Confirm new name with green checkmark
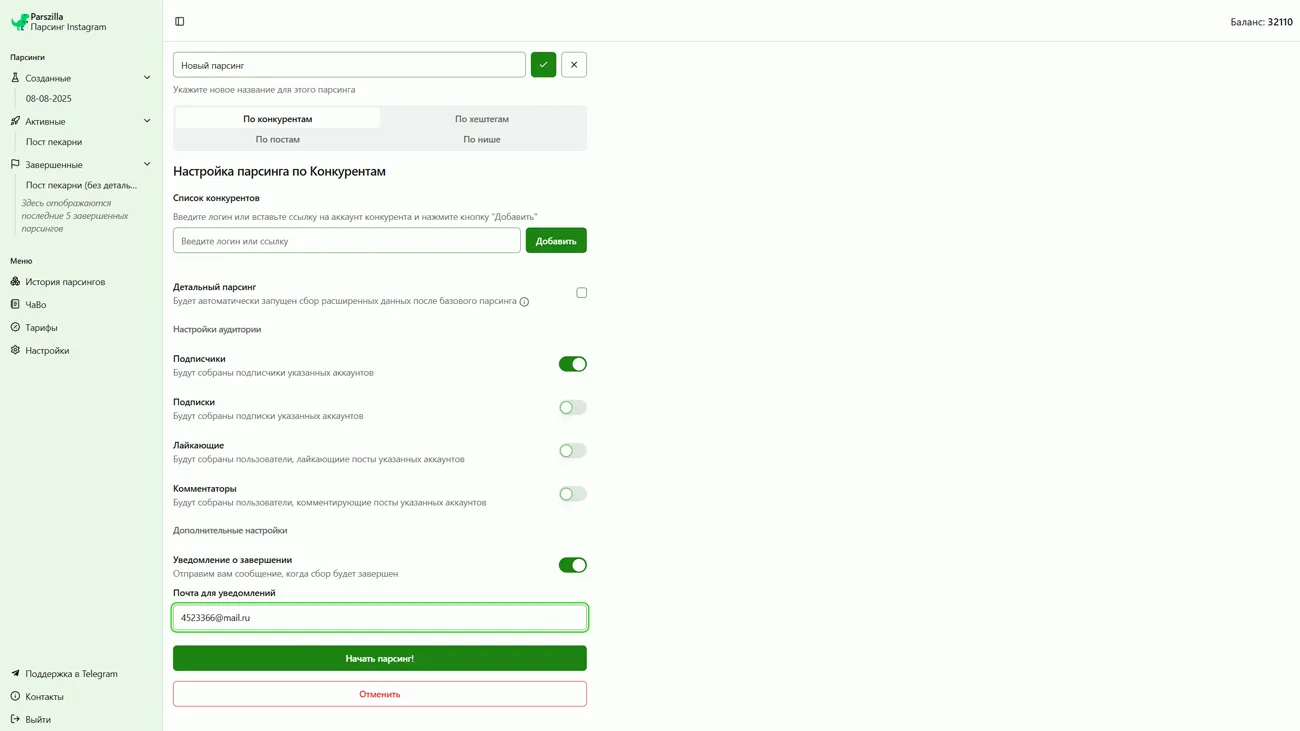1300x731 pixels. [x=543, y=65]
